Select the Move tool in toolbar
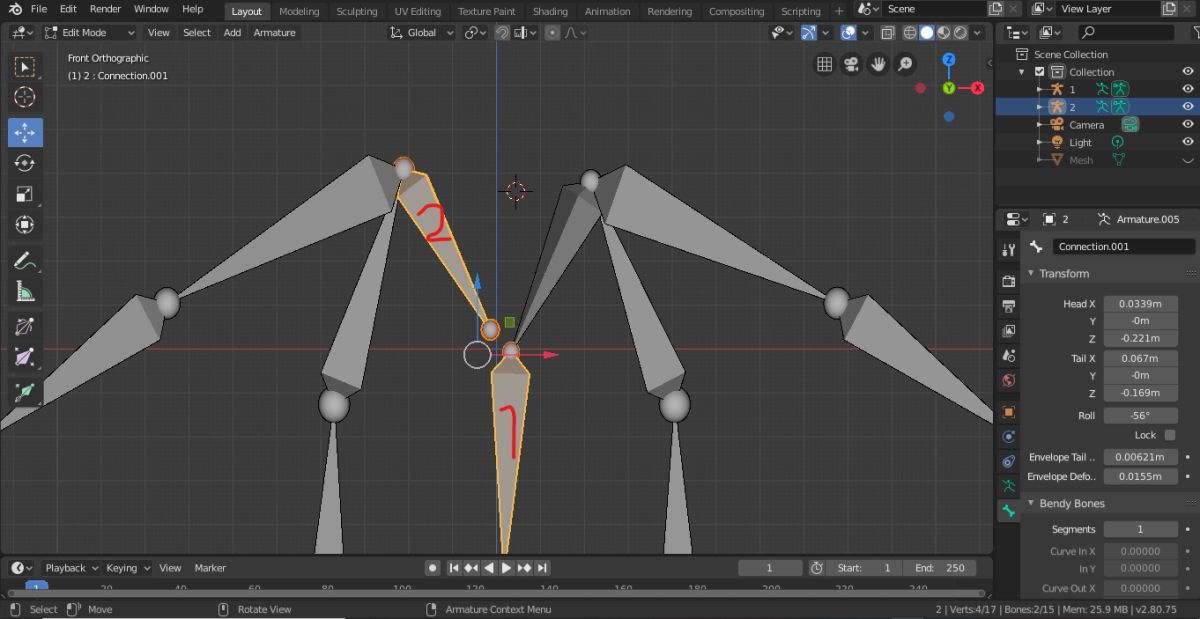Viewport: 1200px width, 619px height. pyautogui.click(x=25, y=132)
